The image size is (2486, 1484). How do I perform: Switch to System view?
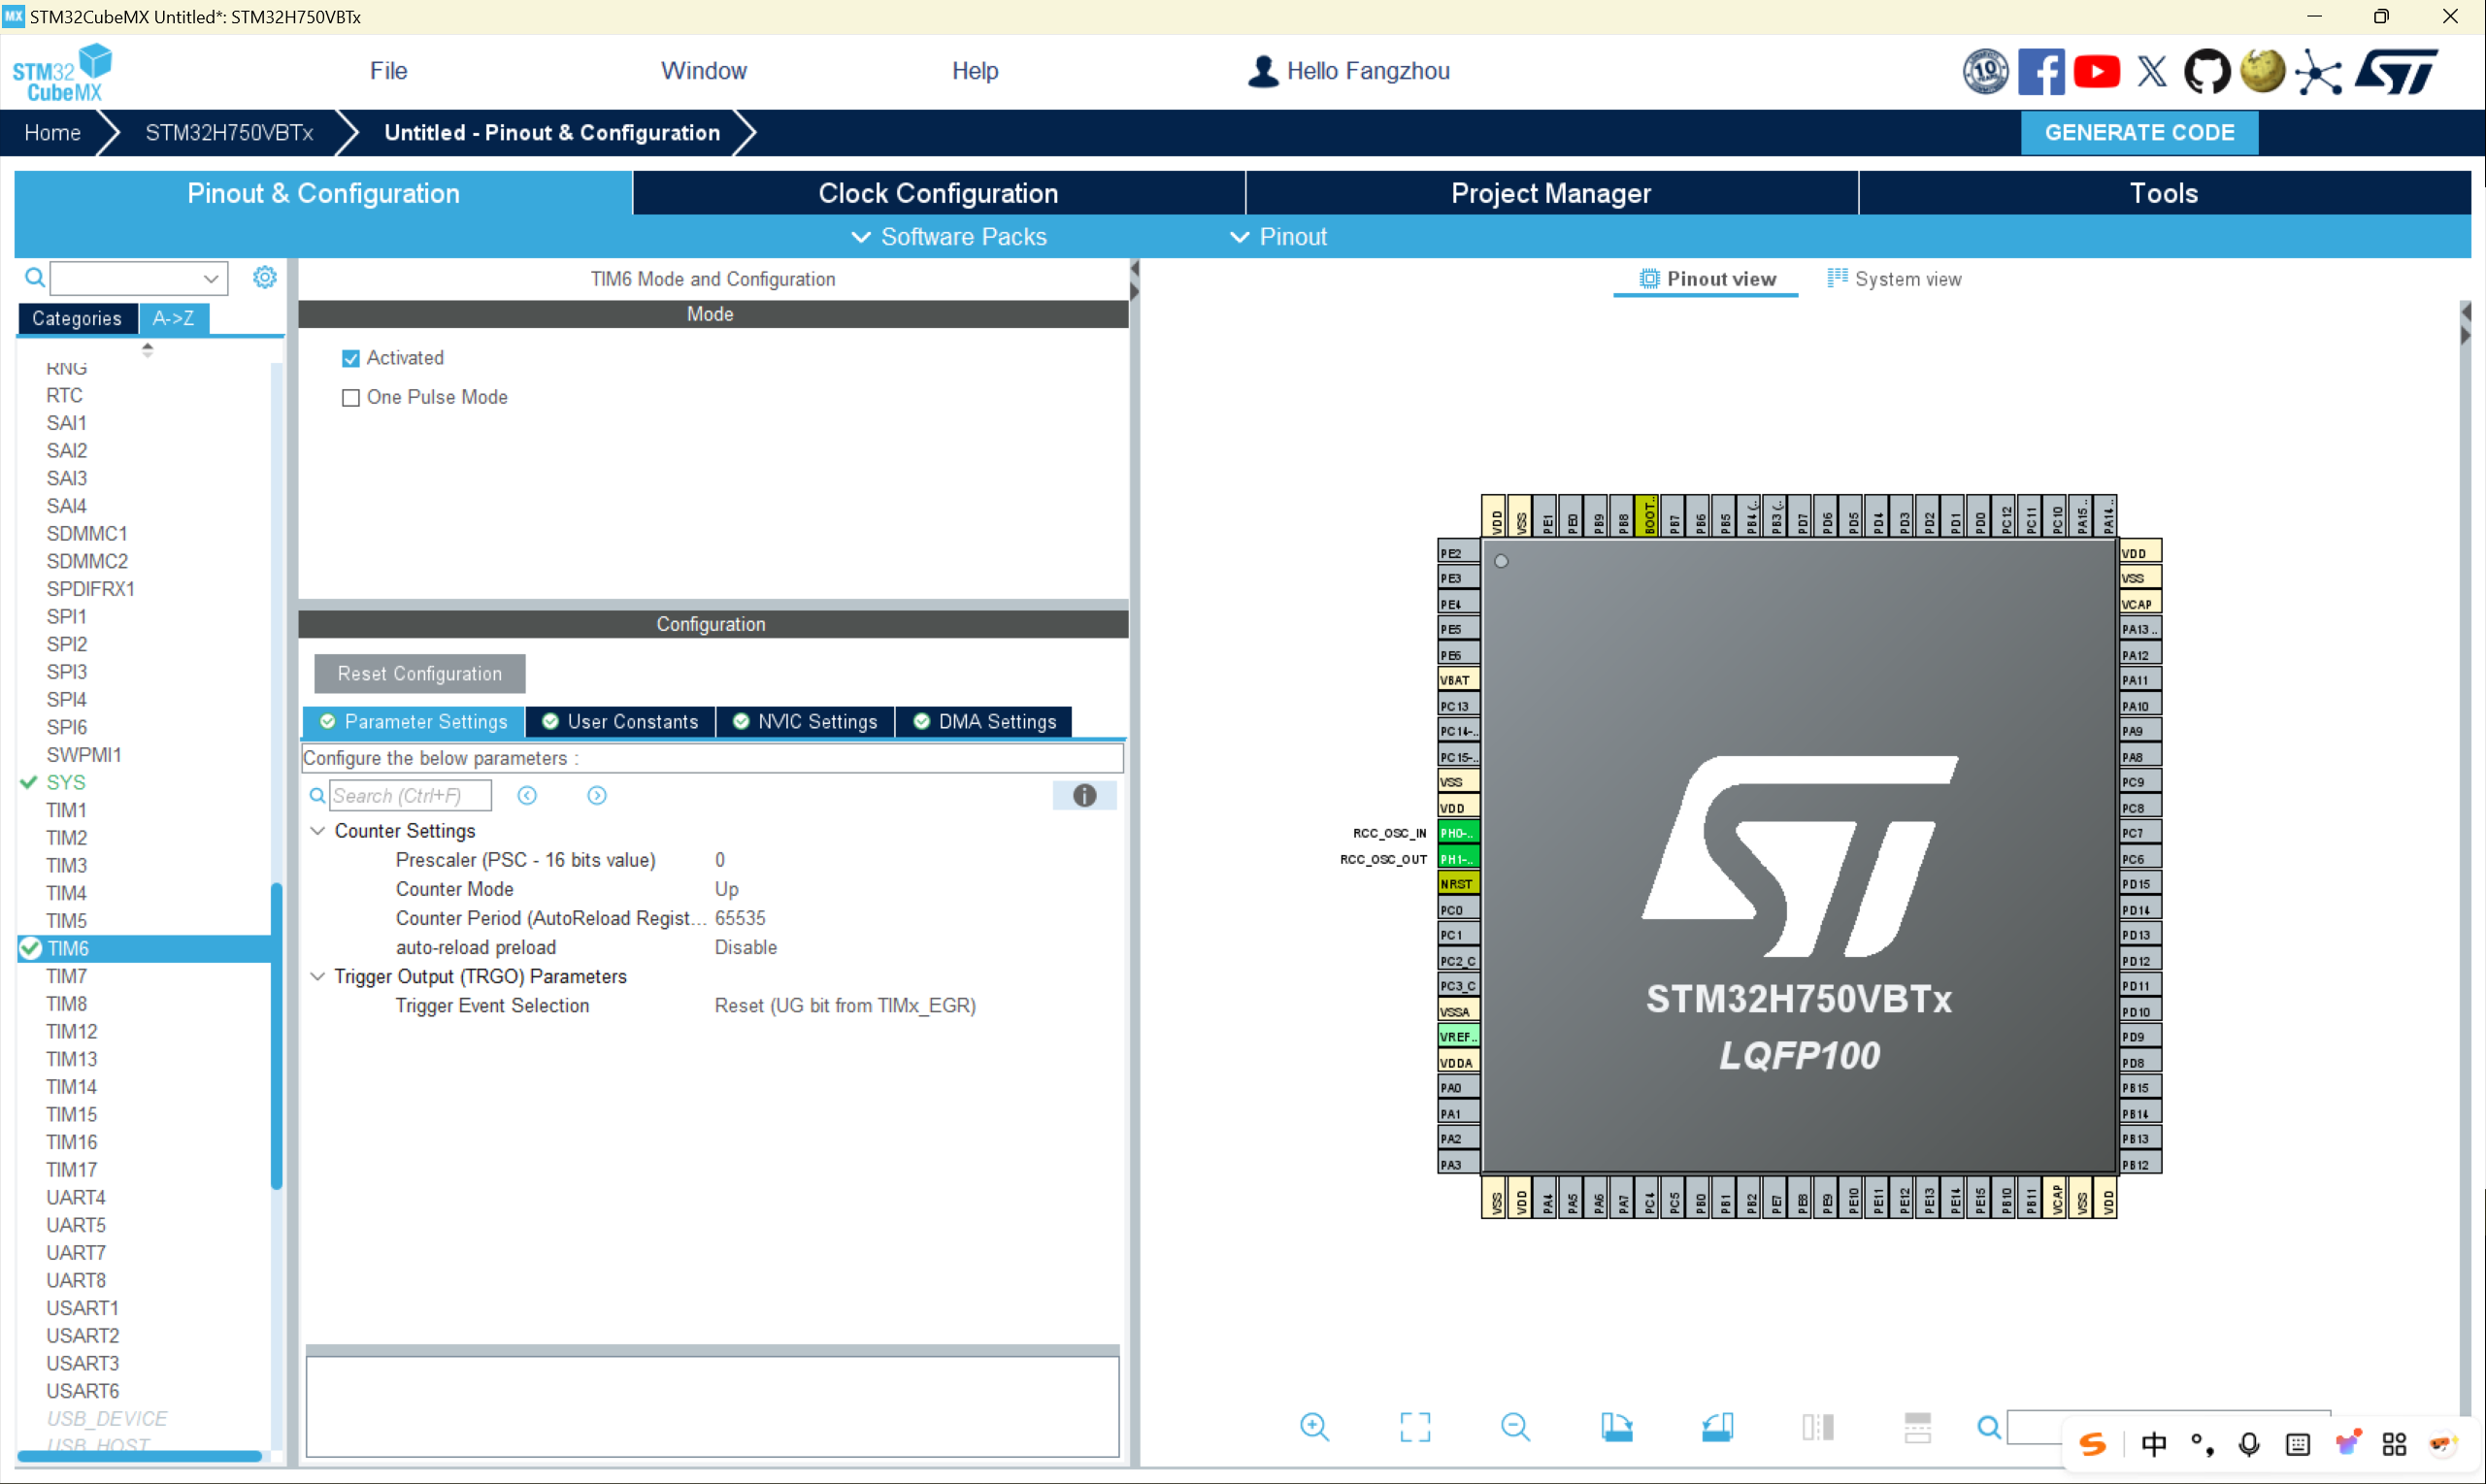click(1894, 279)
